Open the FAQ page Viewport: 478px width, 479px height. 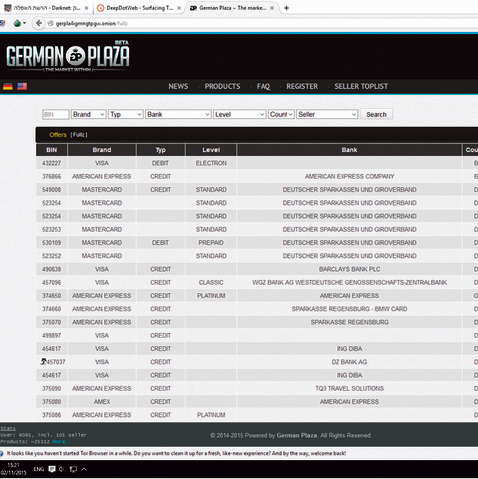(263, 86)
